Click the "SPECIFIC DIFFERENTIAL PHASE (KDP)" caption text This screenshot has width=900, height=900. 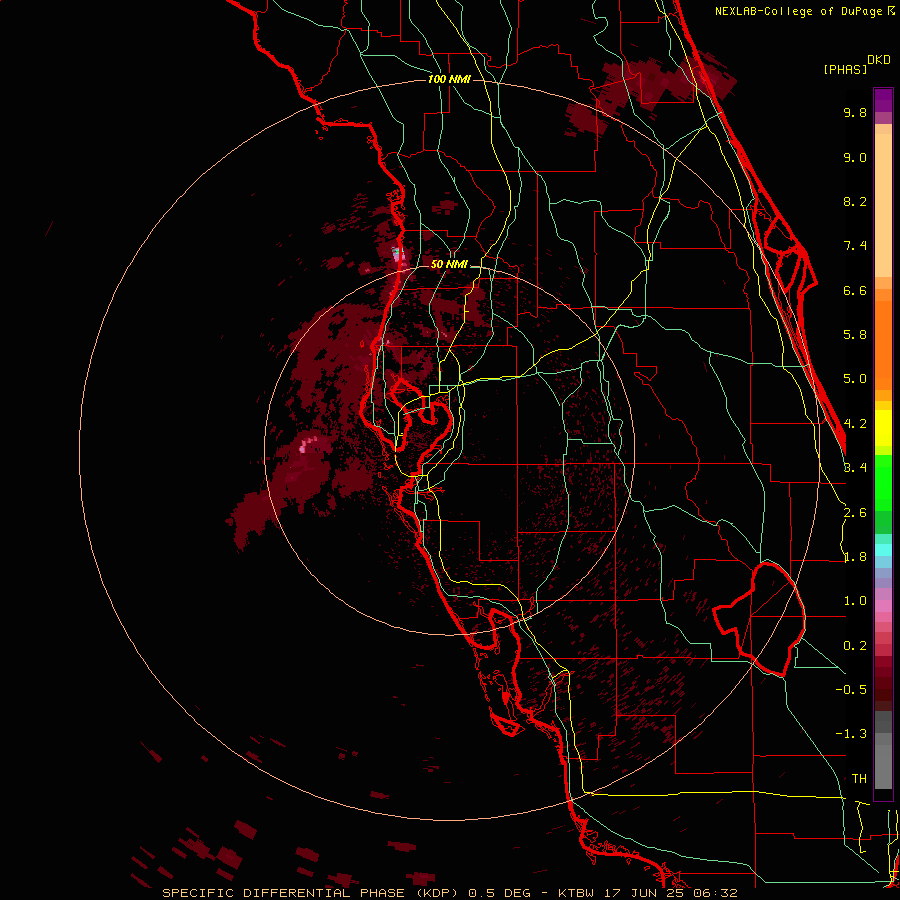coord(310,893)
